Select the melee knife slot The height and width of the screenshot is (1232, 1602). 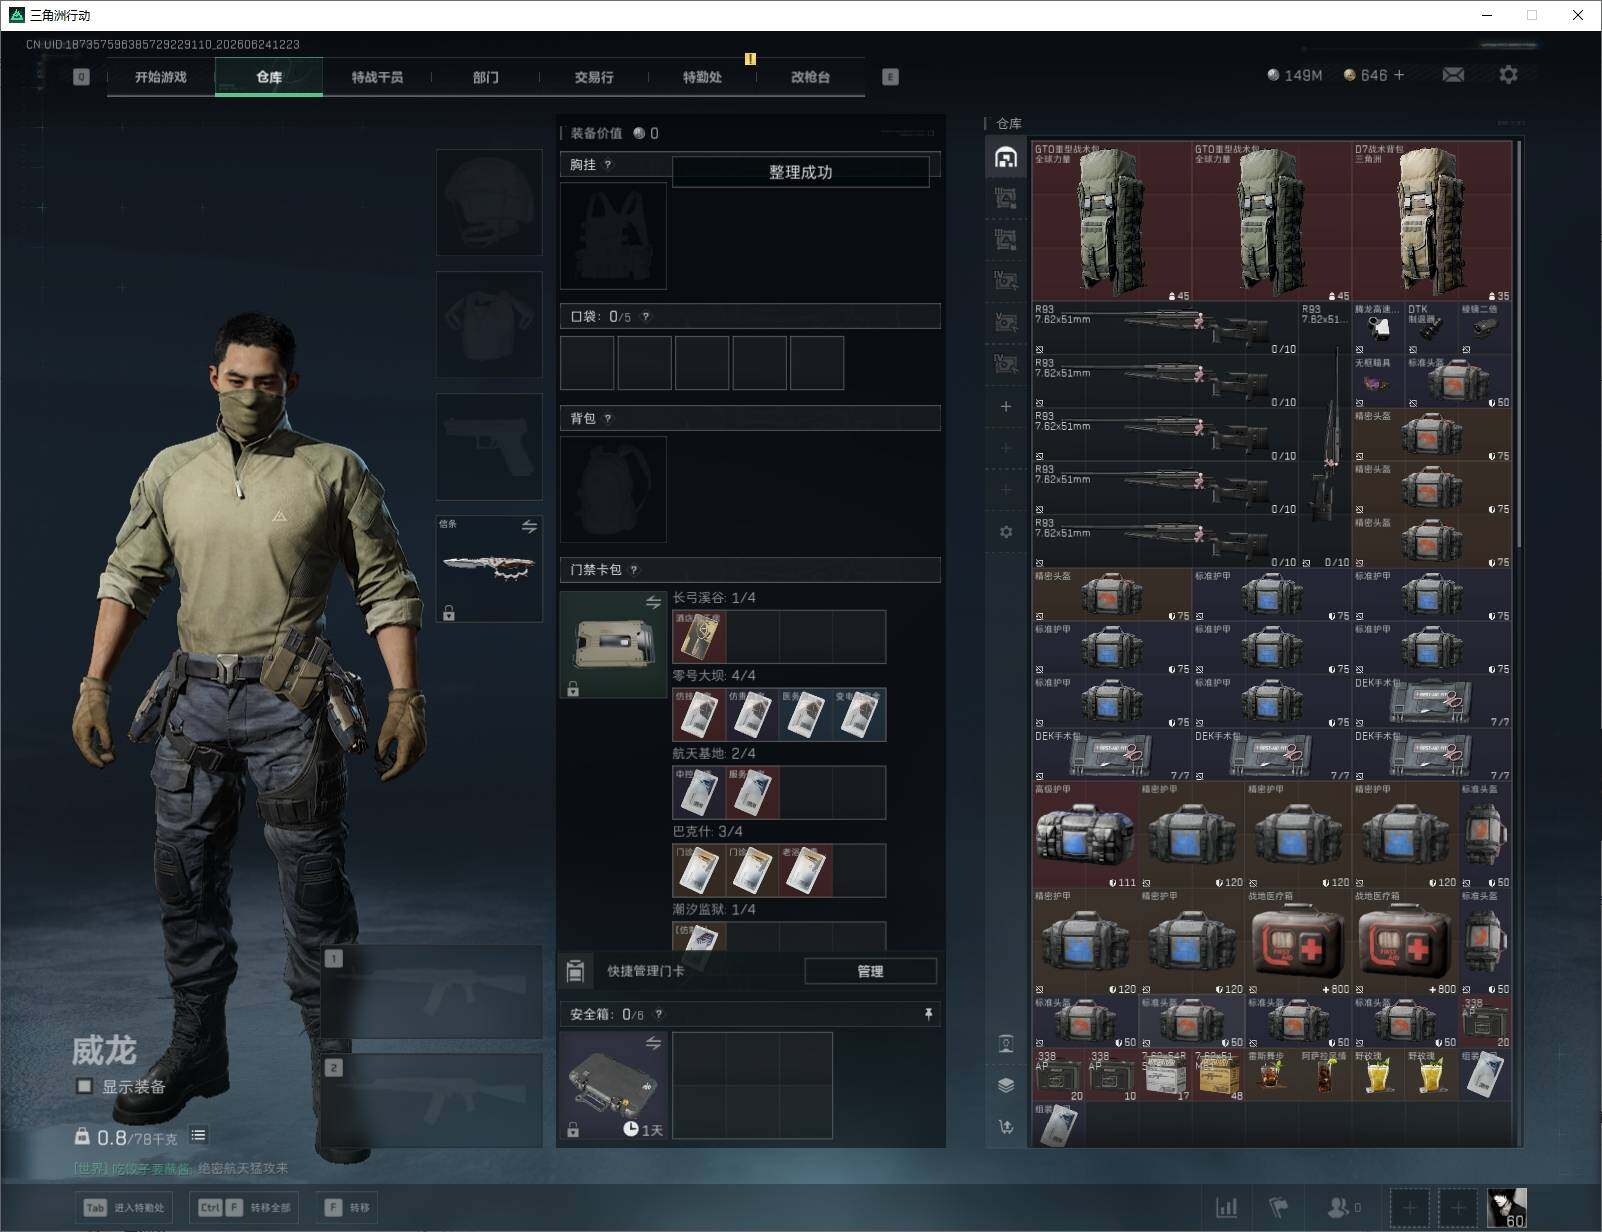[x=489, y=568]
